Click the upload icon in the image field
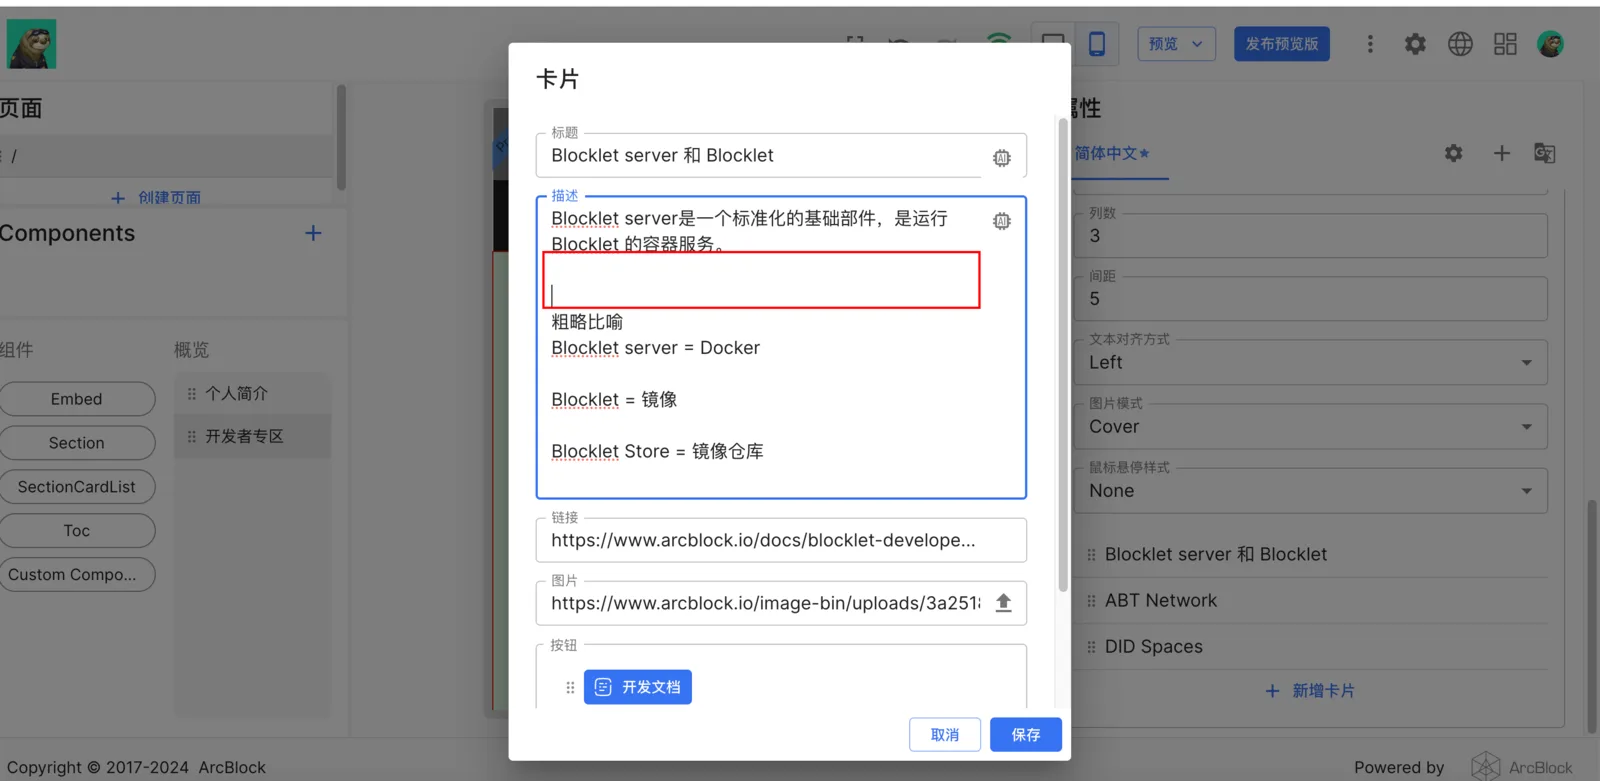Screen dimensions: 1600x781 pos(1003,603)
